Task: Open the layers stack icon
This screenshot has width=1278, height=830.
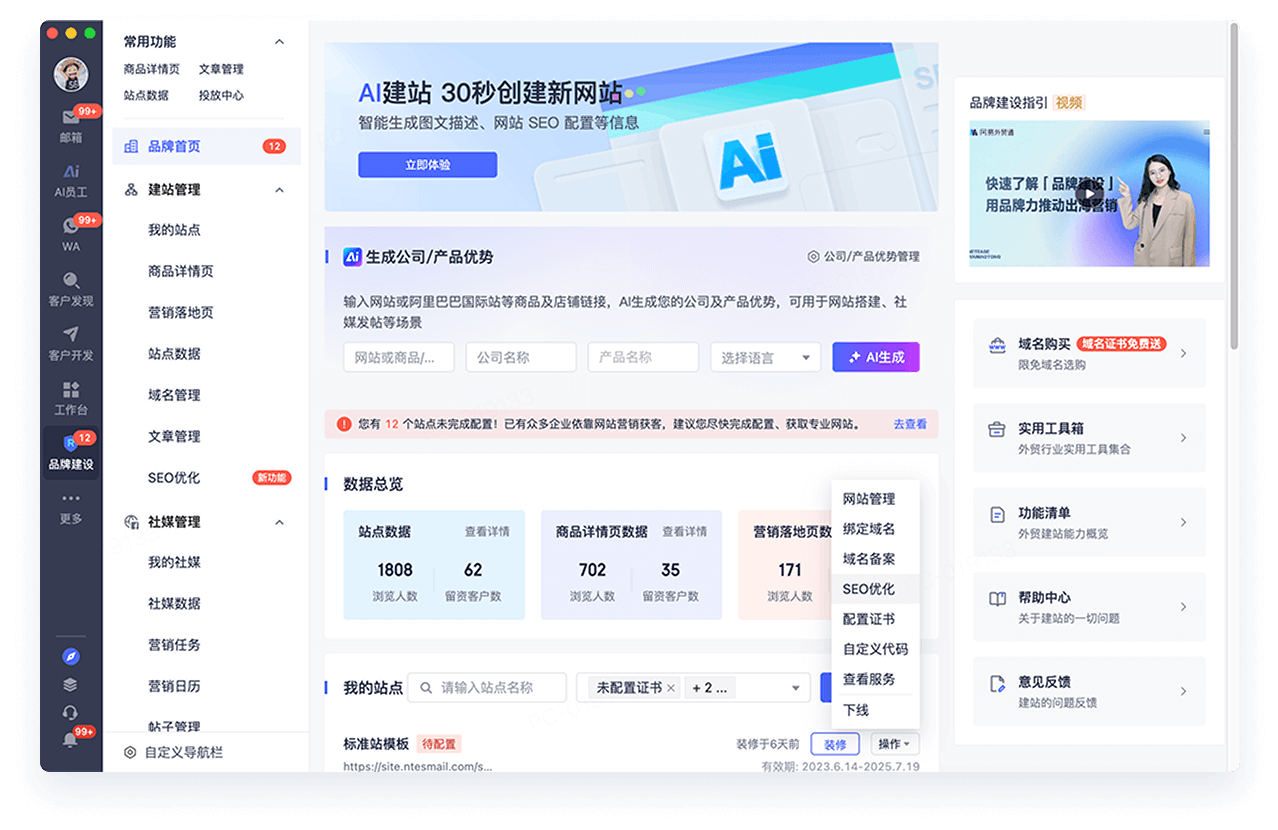Action: [x=71, y=684]
